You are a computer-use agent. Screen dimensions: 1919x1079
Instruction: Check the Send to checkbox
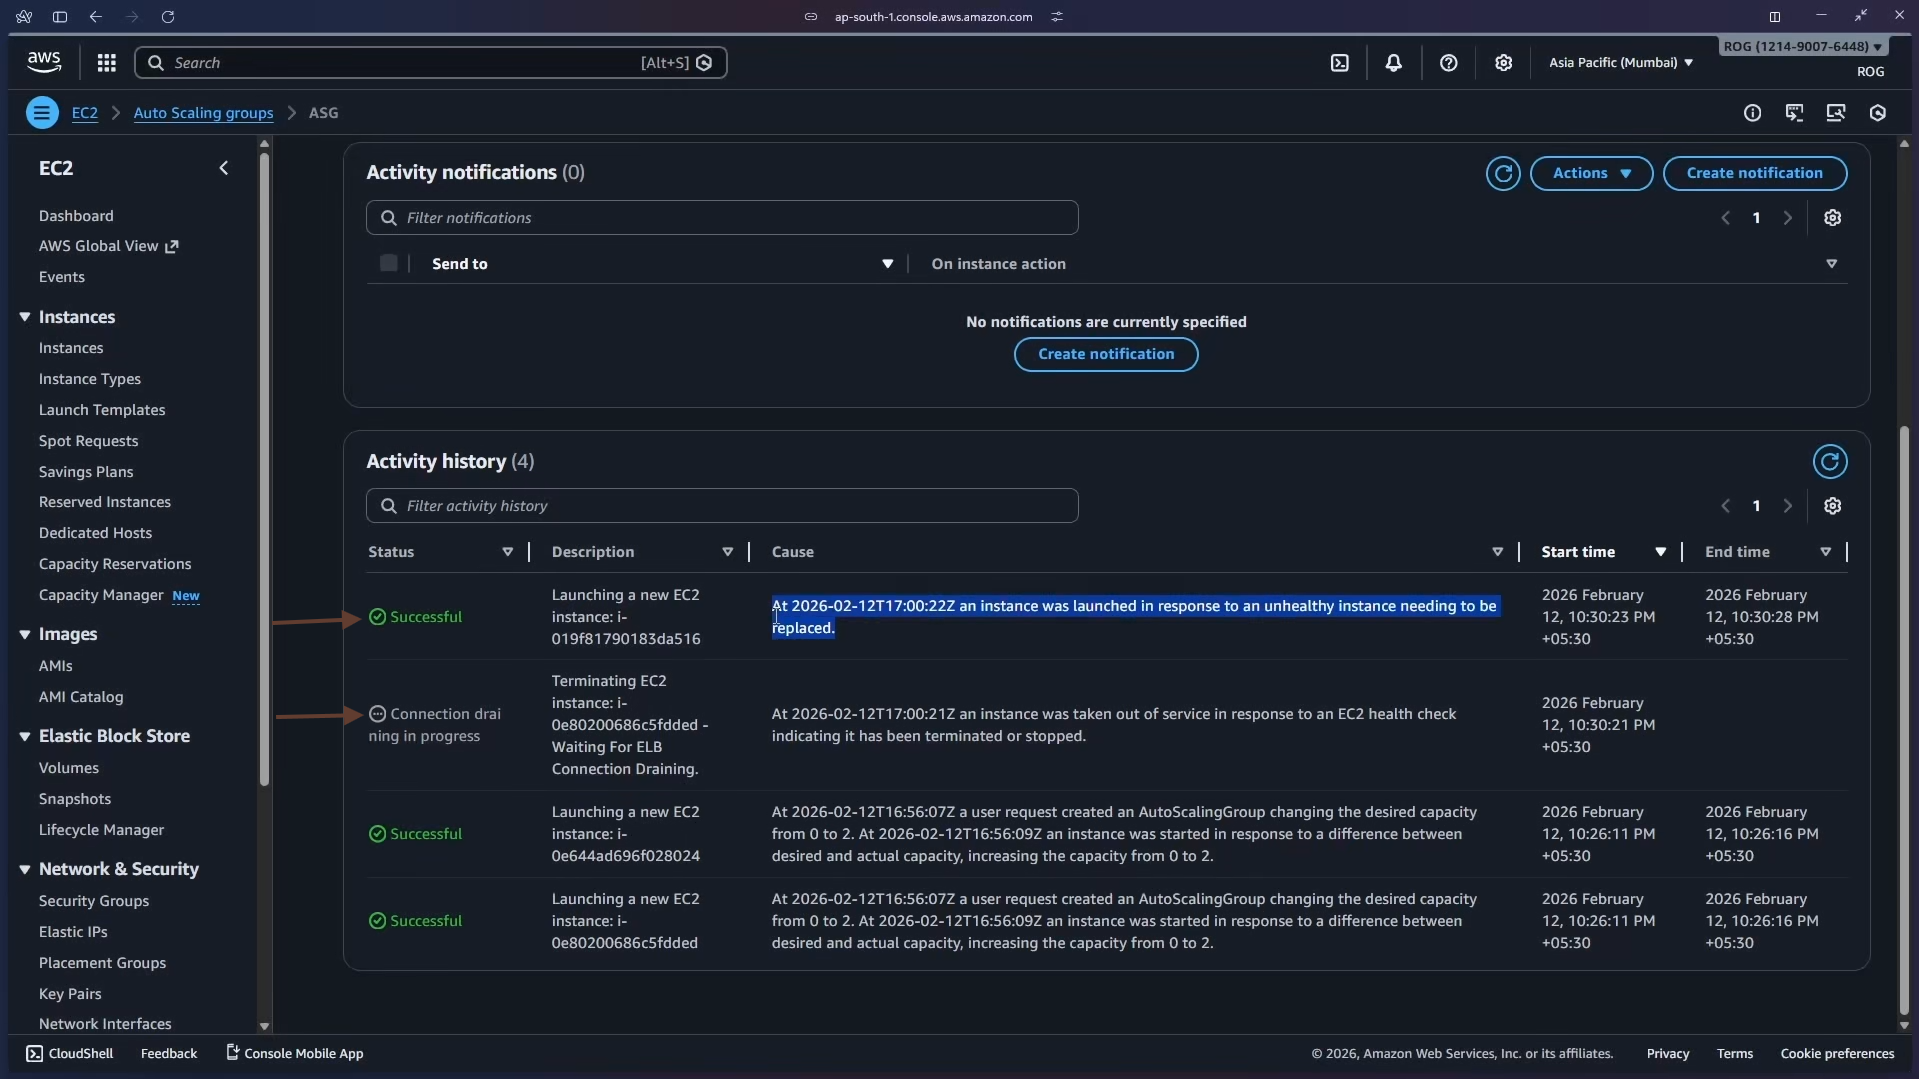(389, 263)
